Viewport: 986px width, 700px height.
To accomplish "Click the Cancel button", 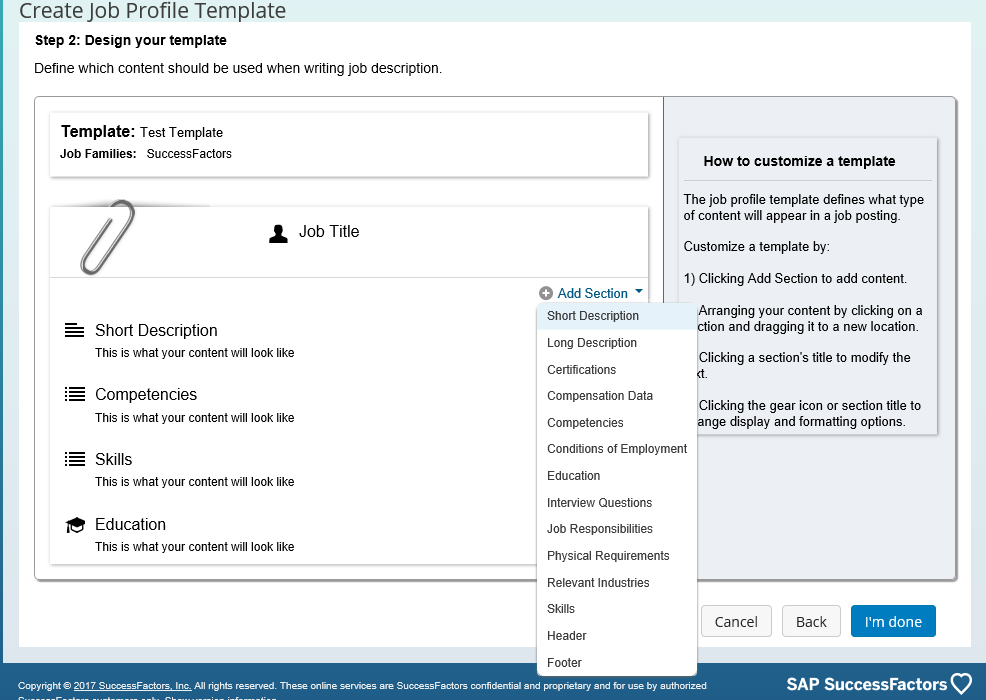I will [x=736, y=621].
